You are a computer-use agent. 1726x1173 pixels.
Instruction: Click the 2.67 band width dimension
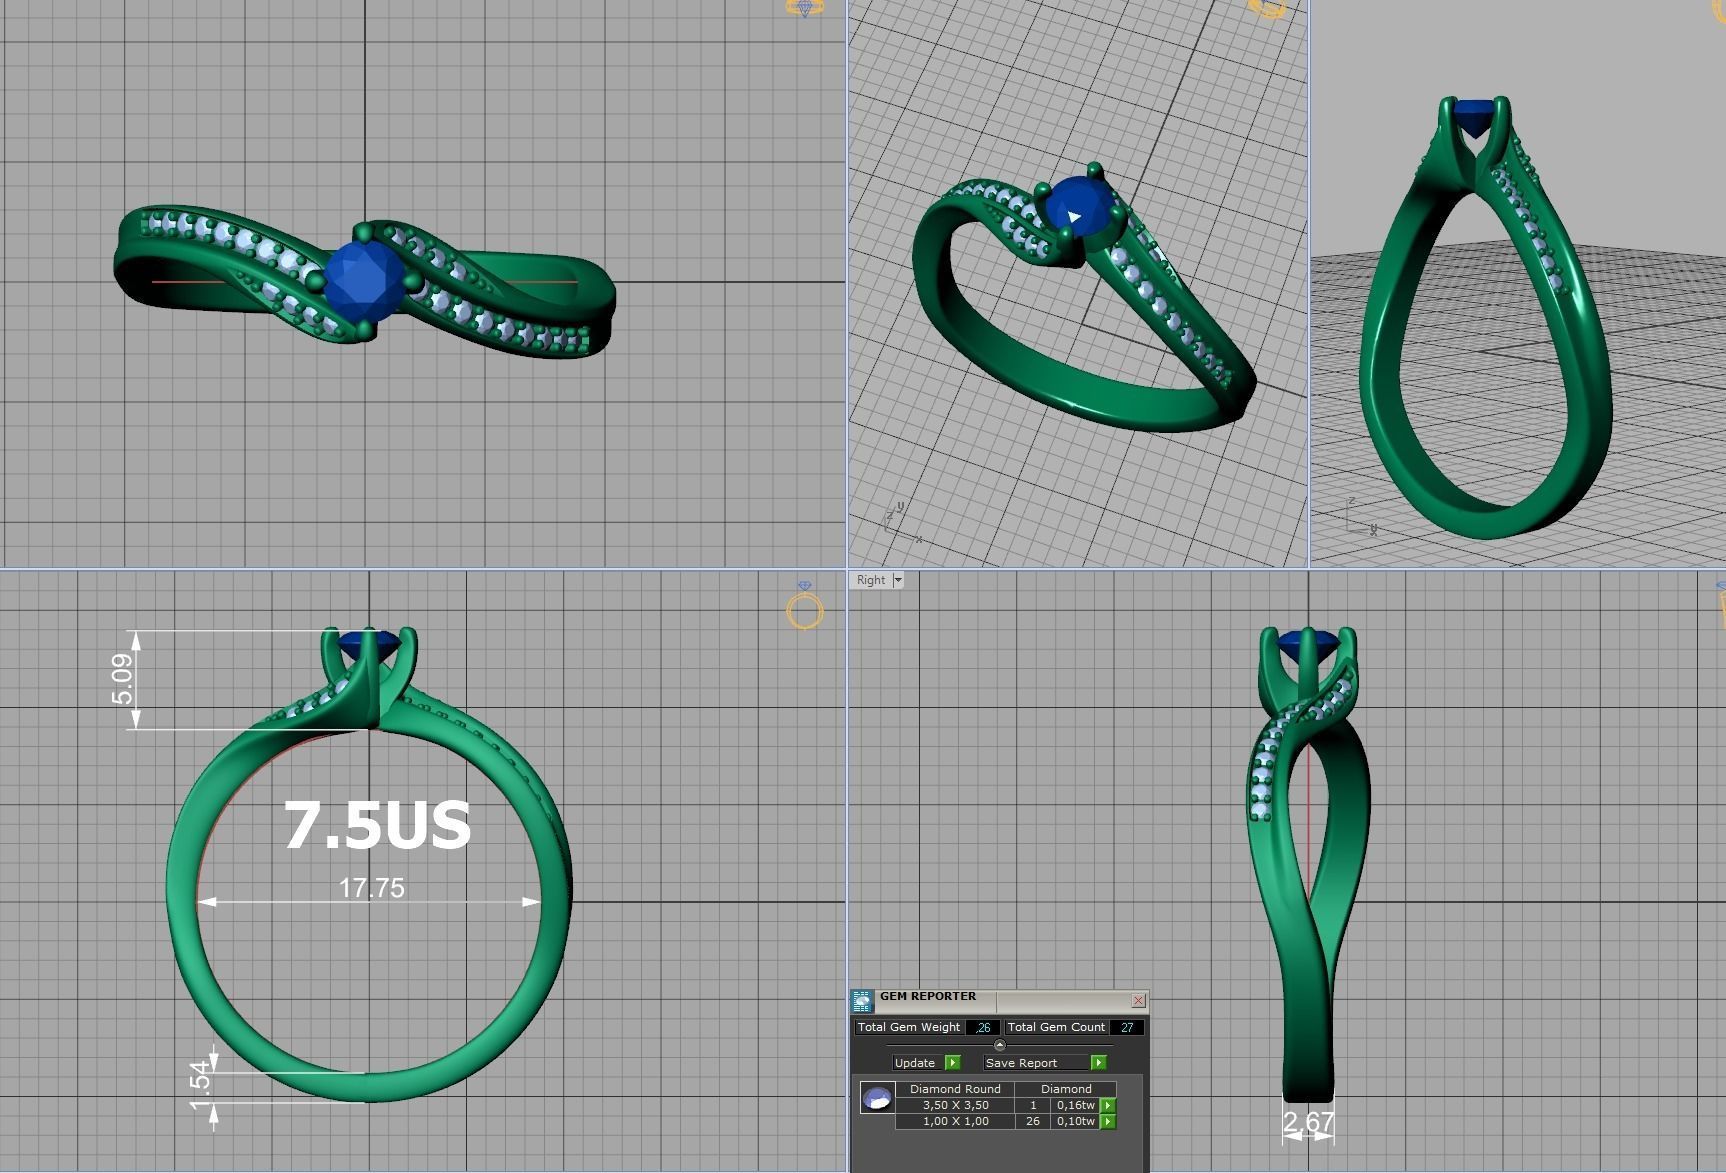[x=1308, y=1123]
